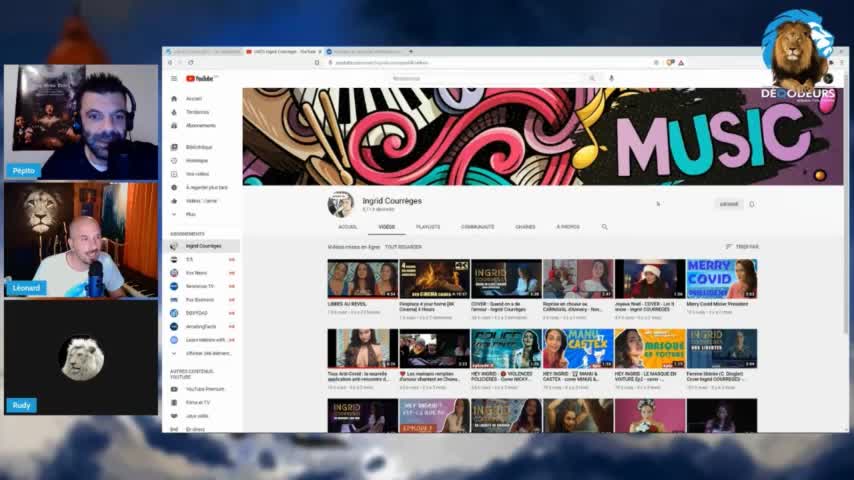This screenshot has height=480, width=854.
Task: Click the red triangle icon in address bar
Action: [681, 63]
